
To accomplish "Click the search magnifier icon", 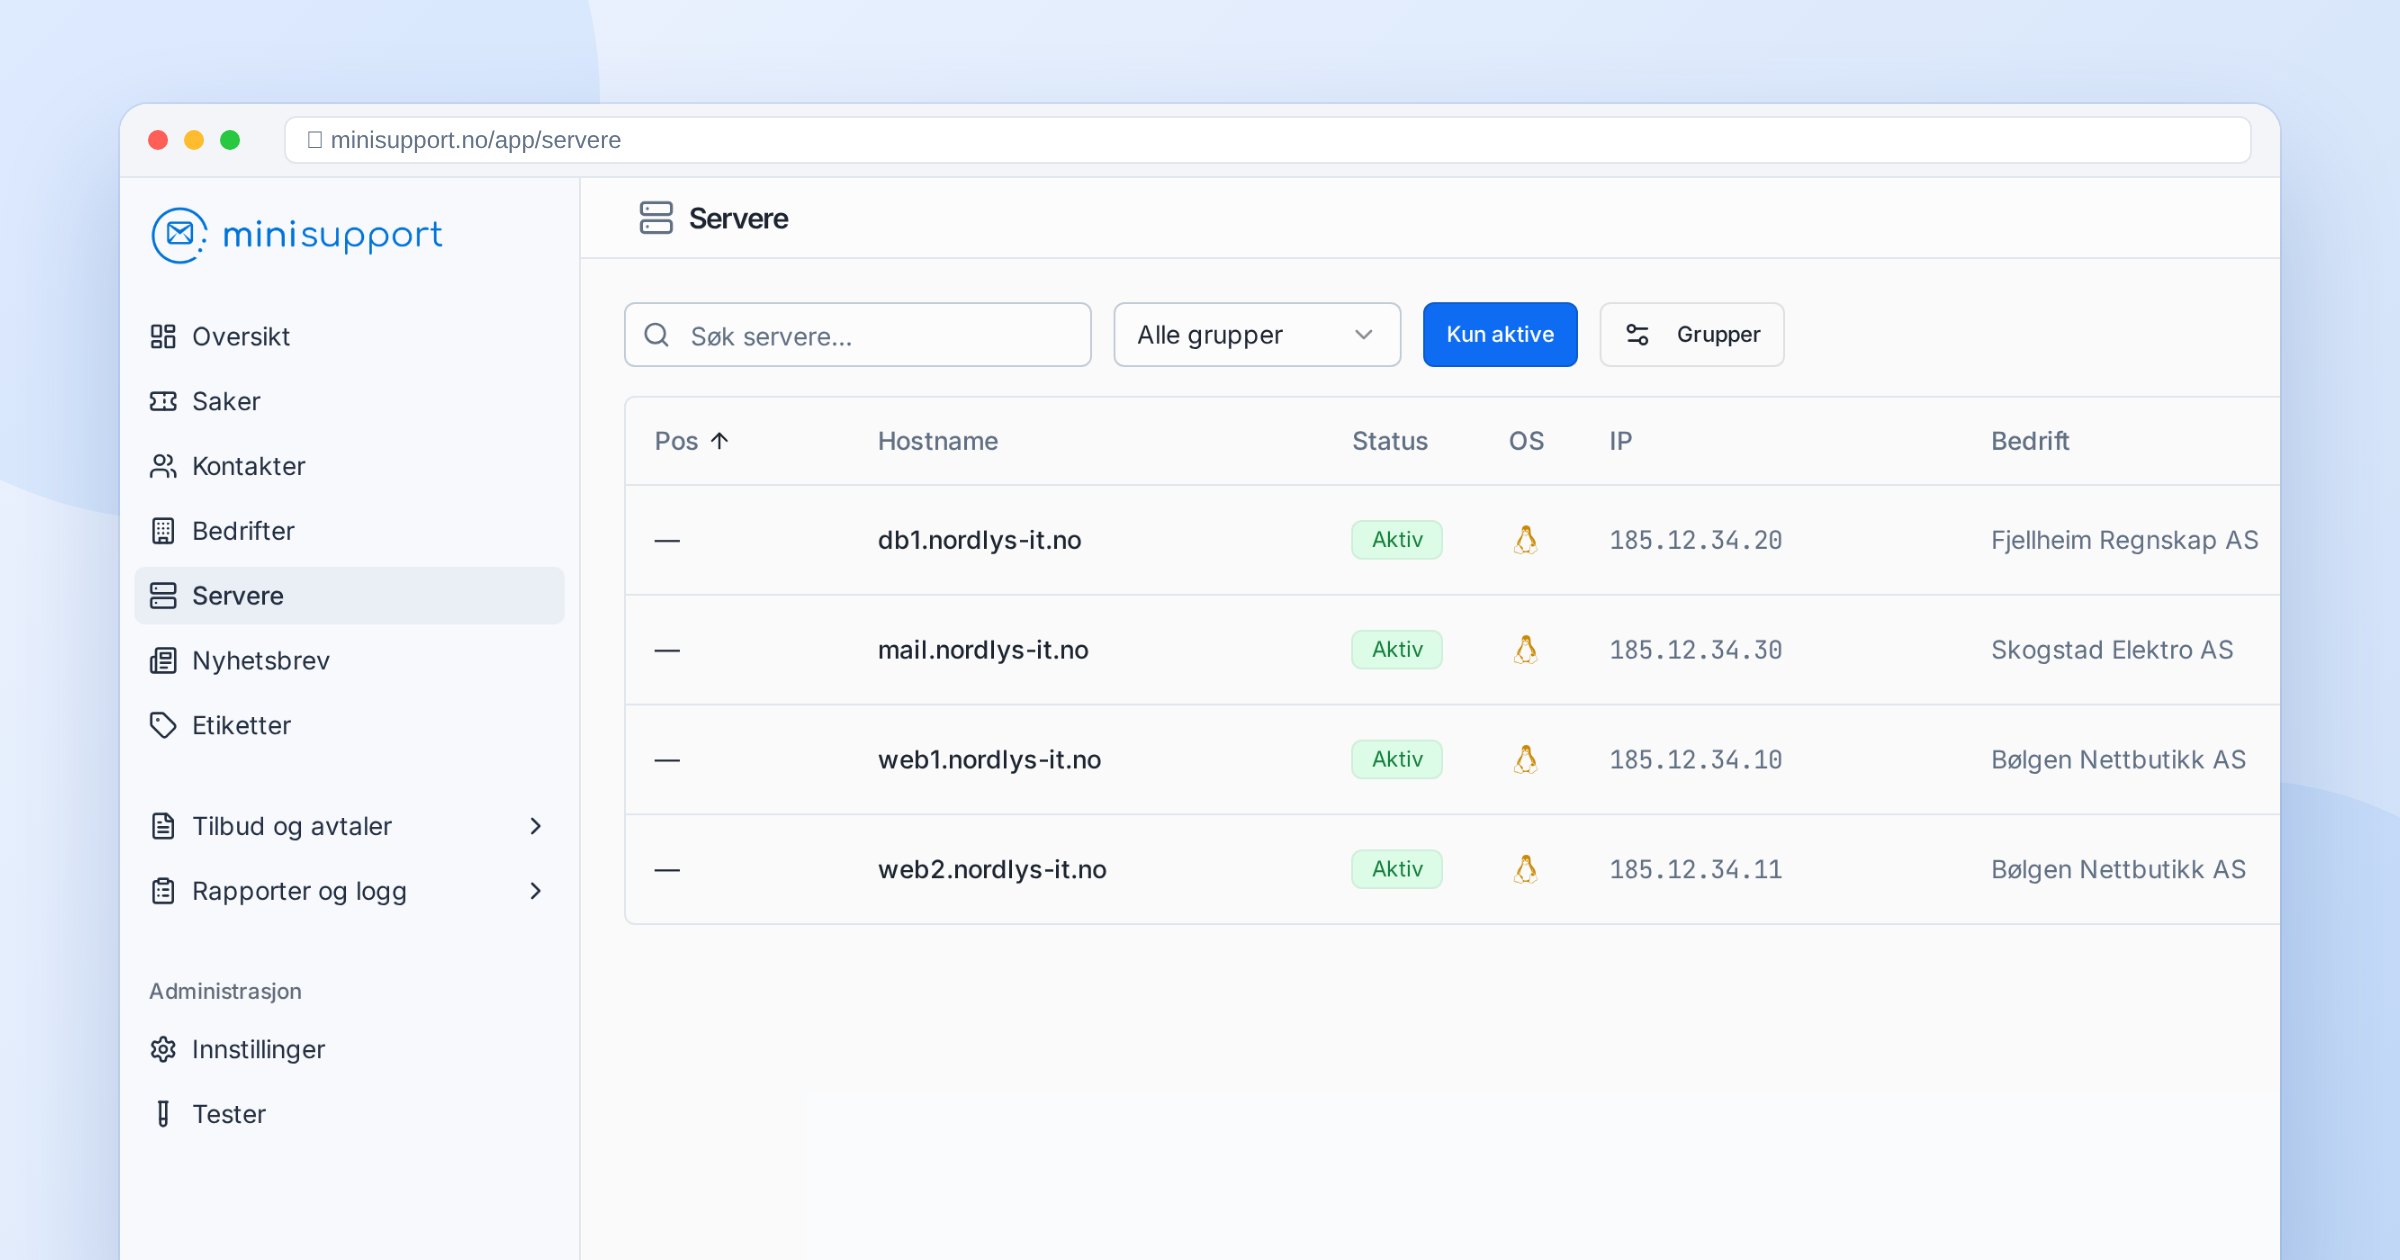I will (x=657, y=335).
